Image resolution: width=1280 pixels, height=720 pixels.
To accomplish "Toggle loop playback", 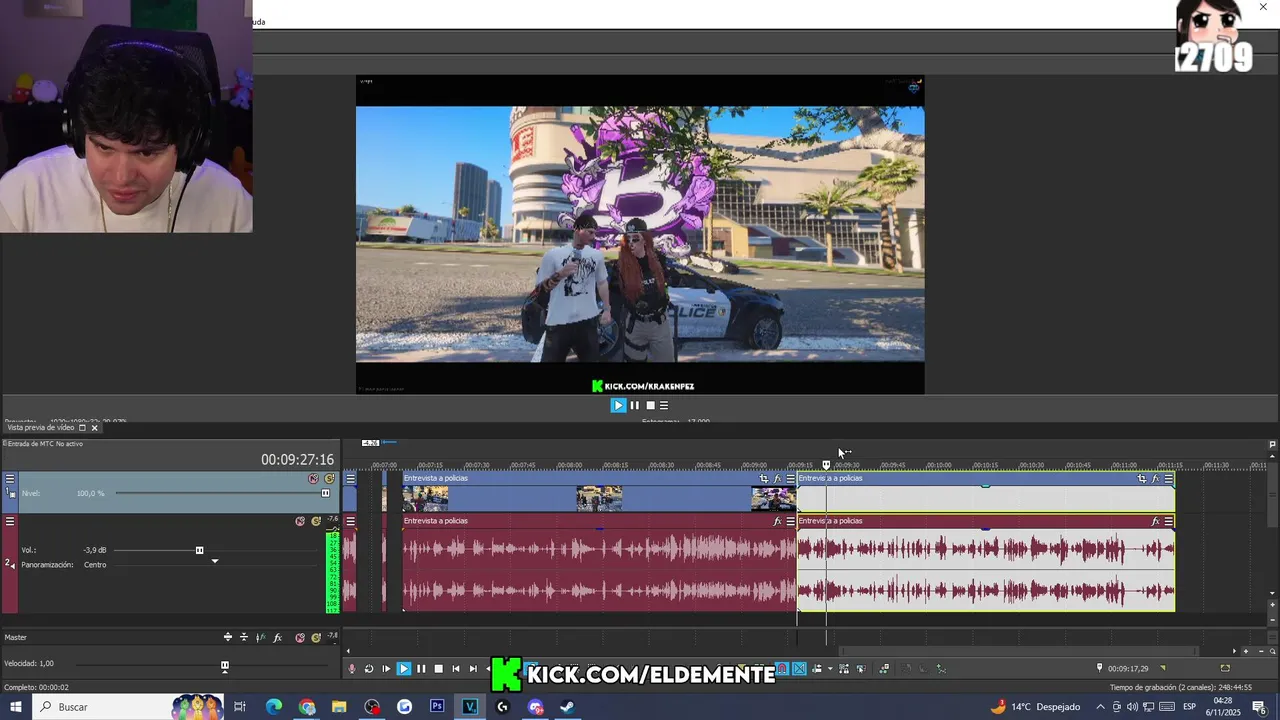I will pos(369,669).
